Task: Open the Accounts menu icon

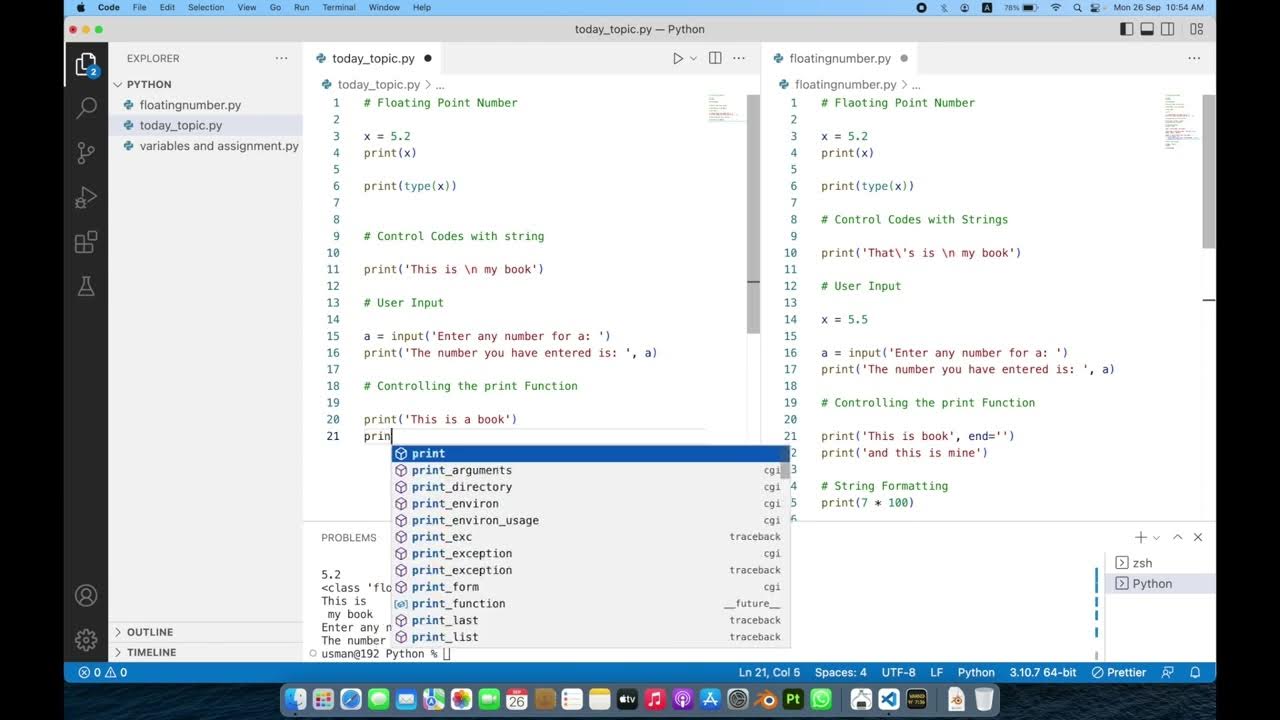Action: pyautogui.click(x=86, y=596)
